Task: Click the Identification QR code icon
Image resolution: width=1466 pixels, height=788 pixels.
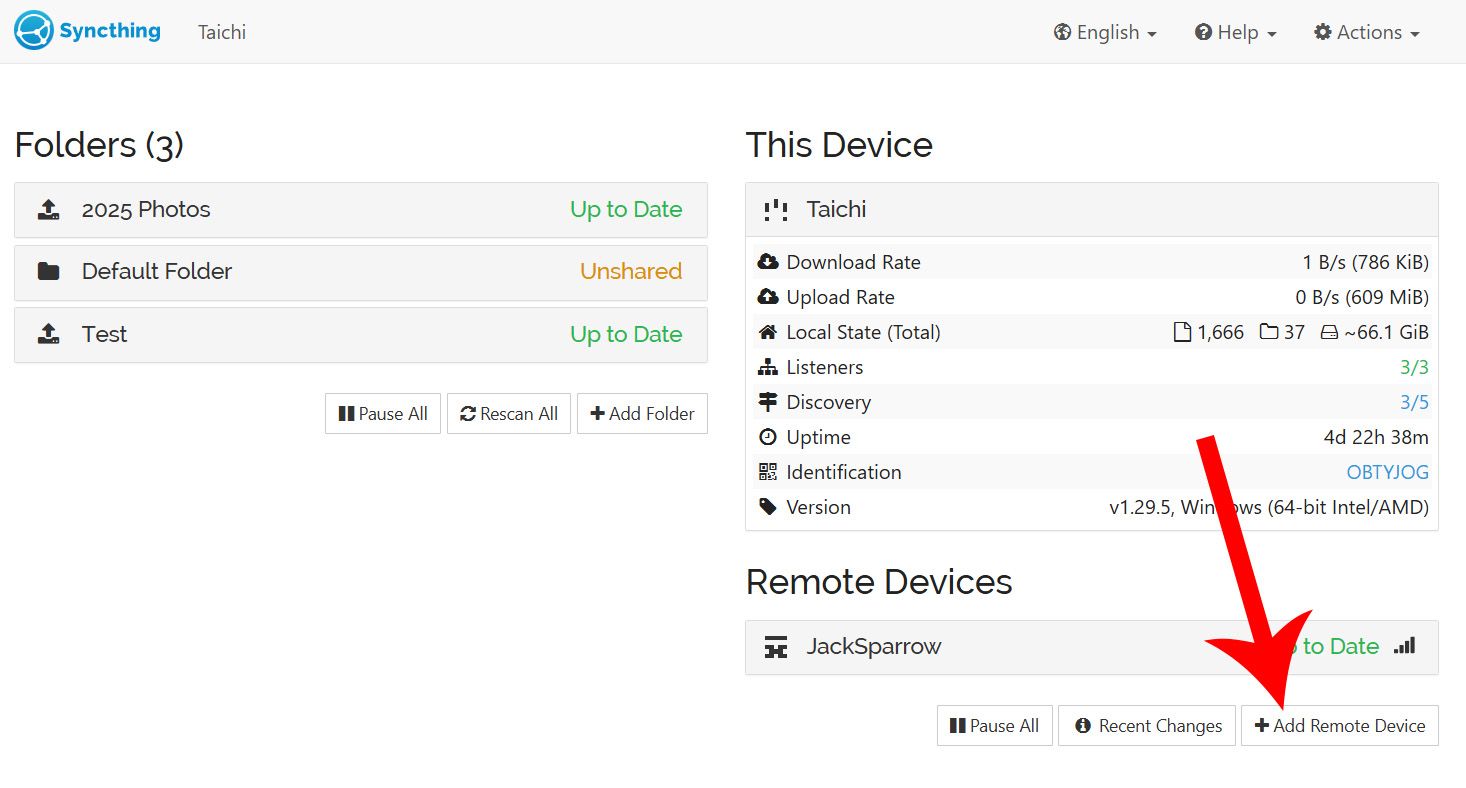Action: tap(768, 472)
